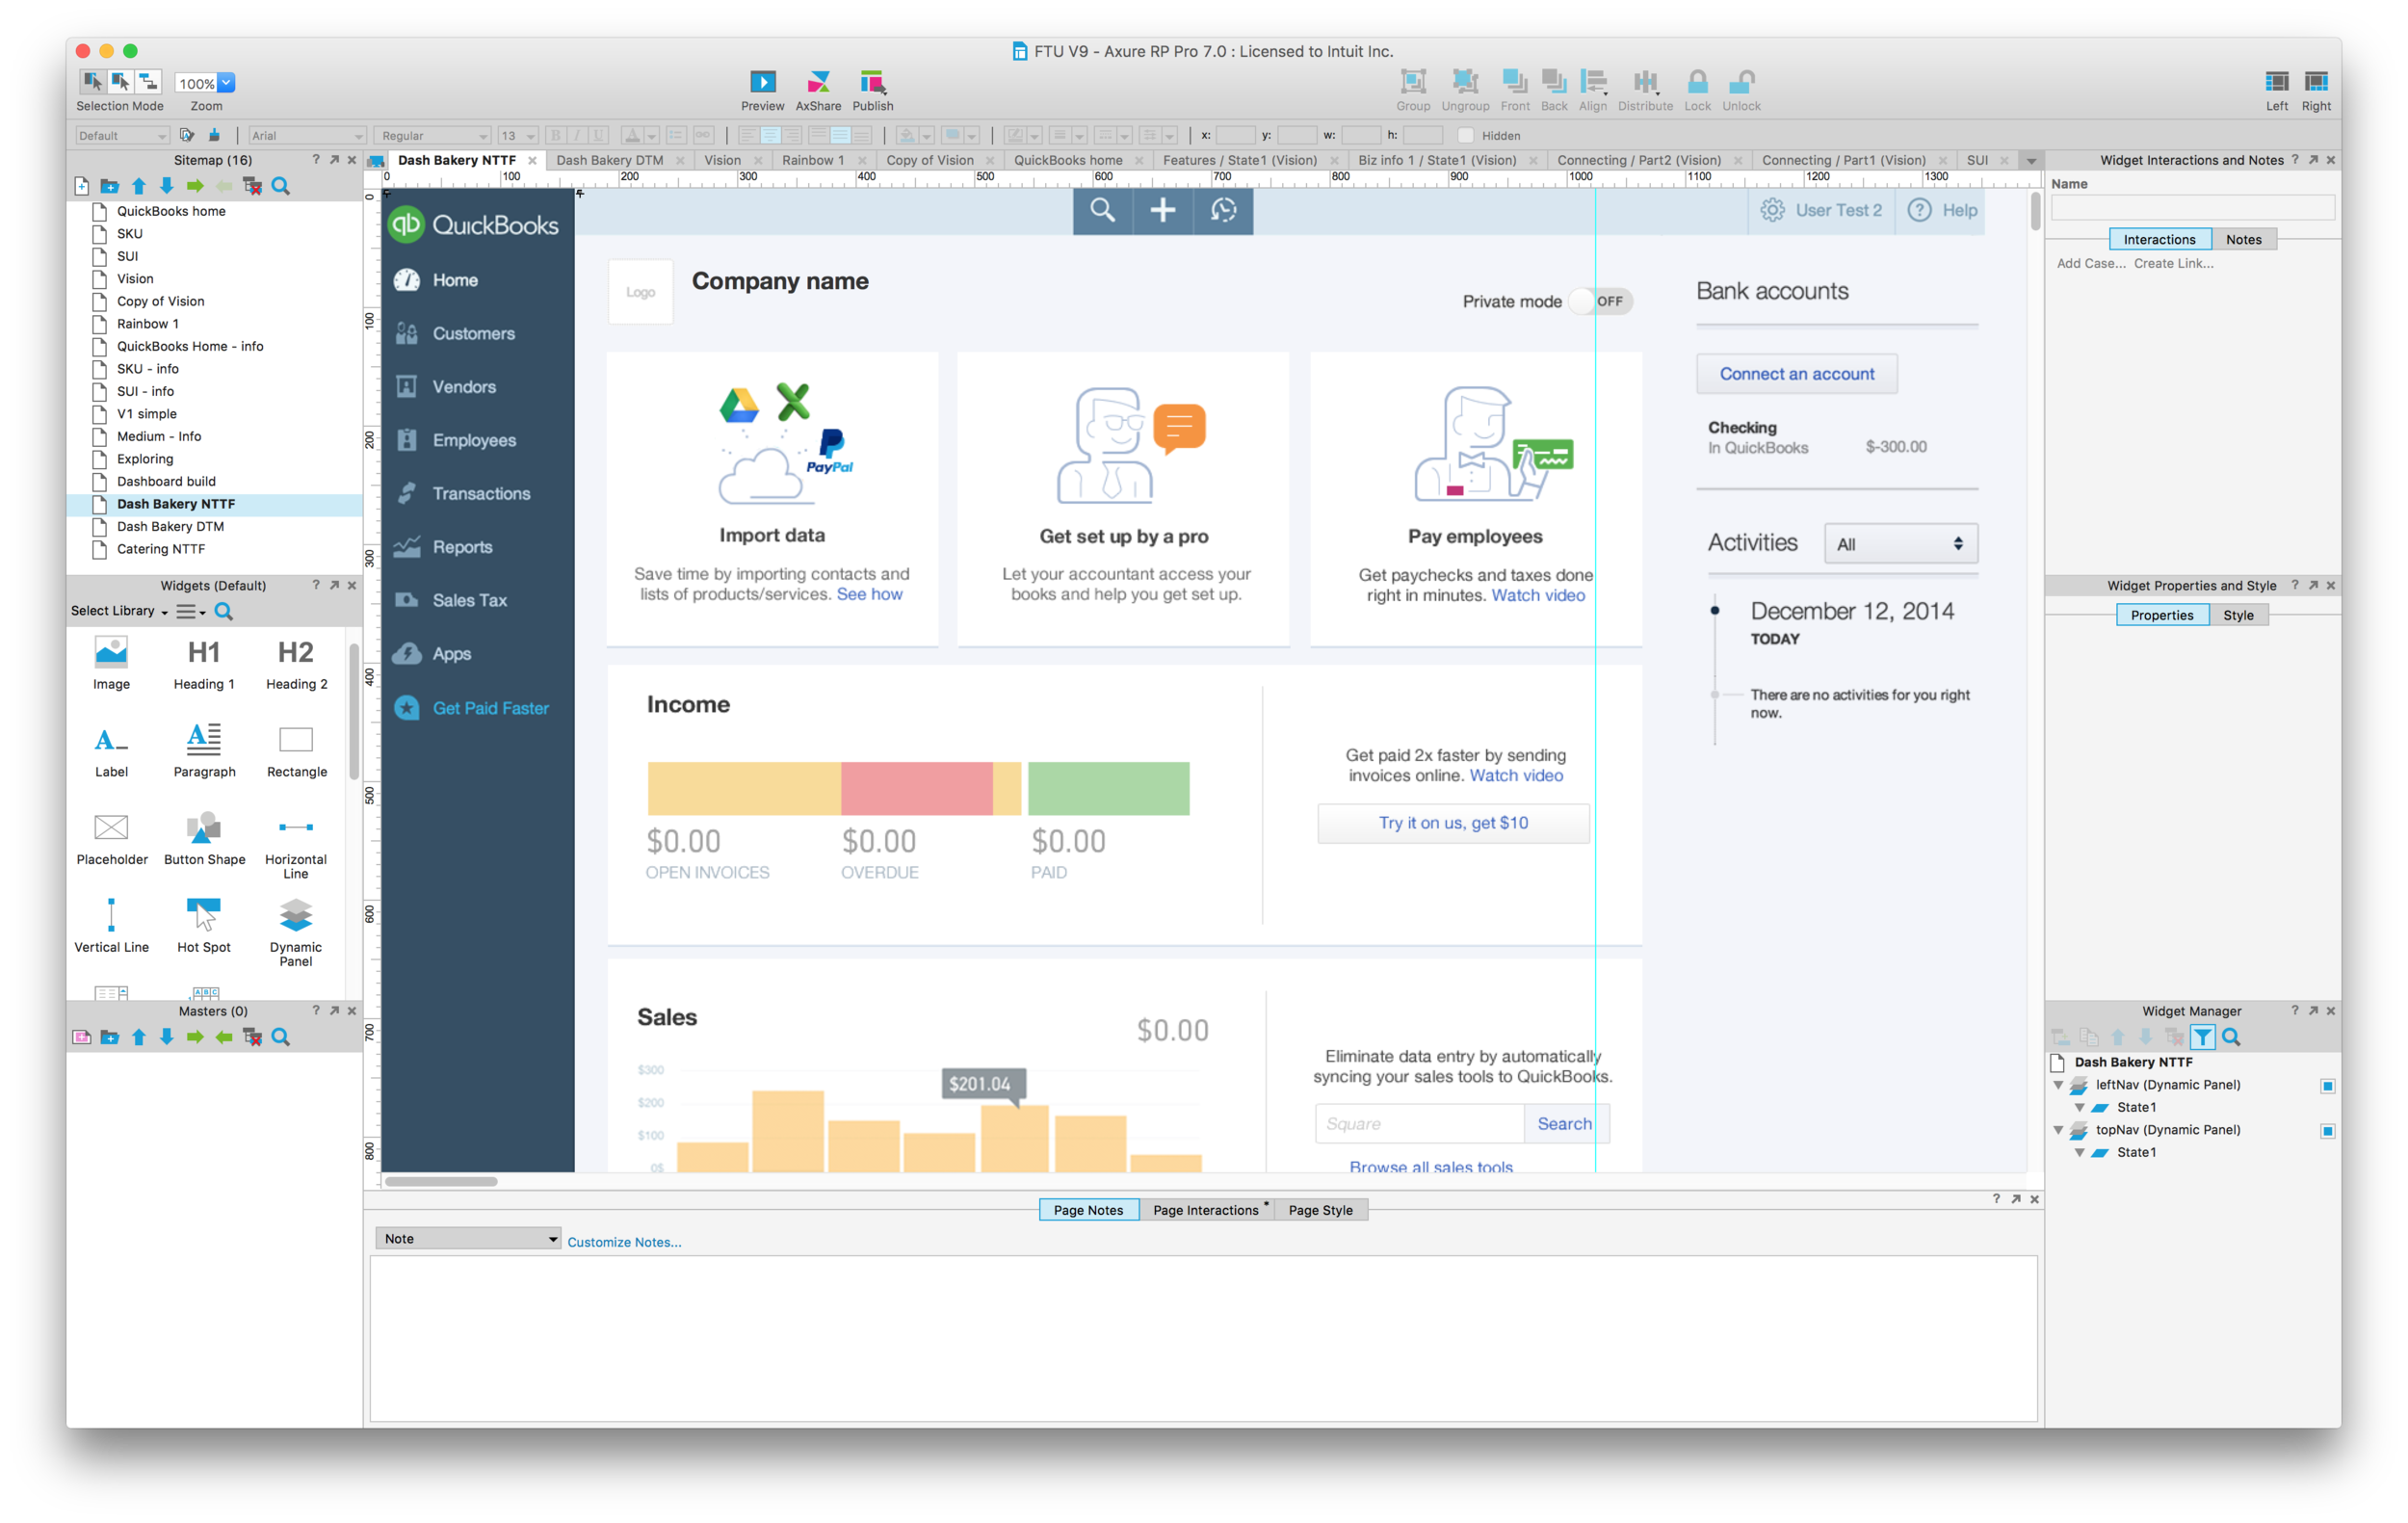Screen dimensions: 2408x1523
Task: Click the Lock toolbar icon
Action: click(x=1697, y=81)
